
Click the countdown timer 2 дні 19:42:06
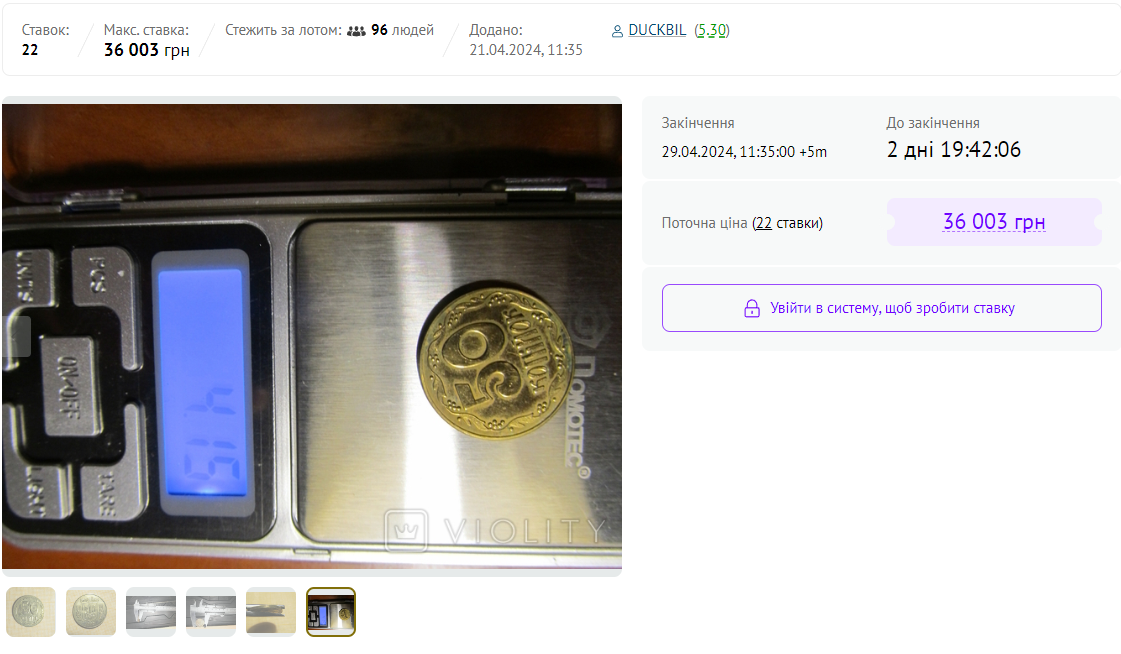pyautogui.click(x=954, y=149)
